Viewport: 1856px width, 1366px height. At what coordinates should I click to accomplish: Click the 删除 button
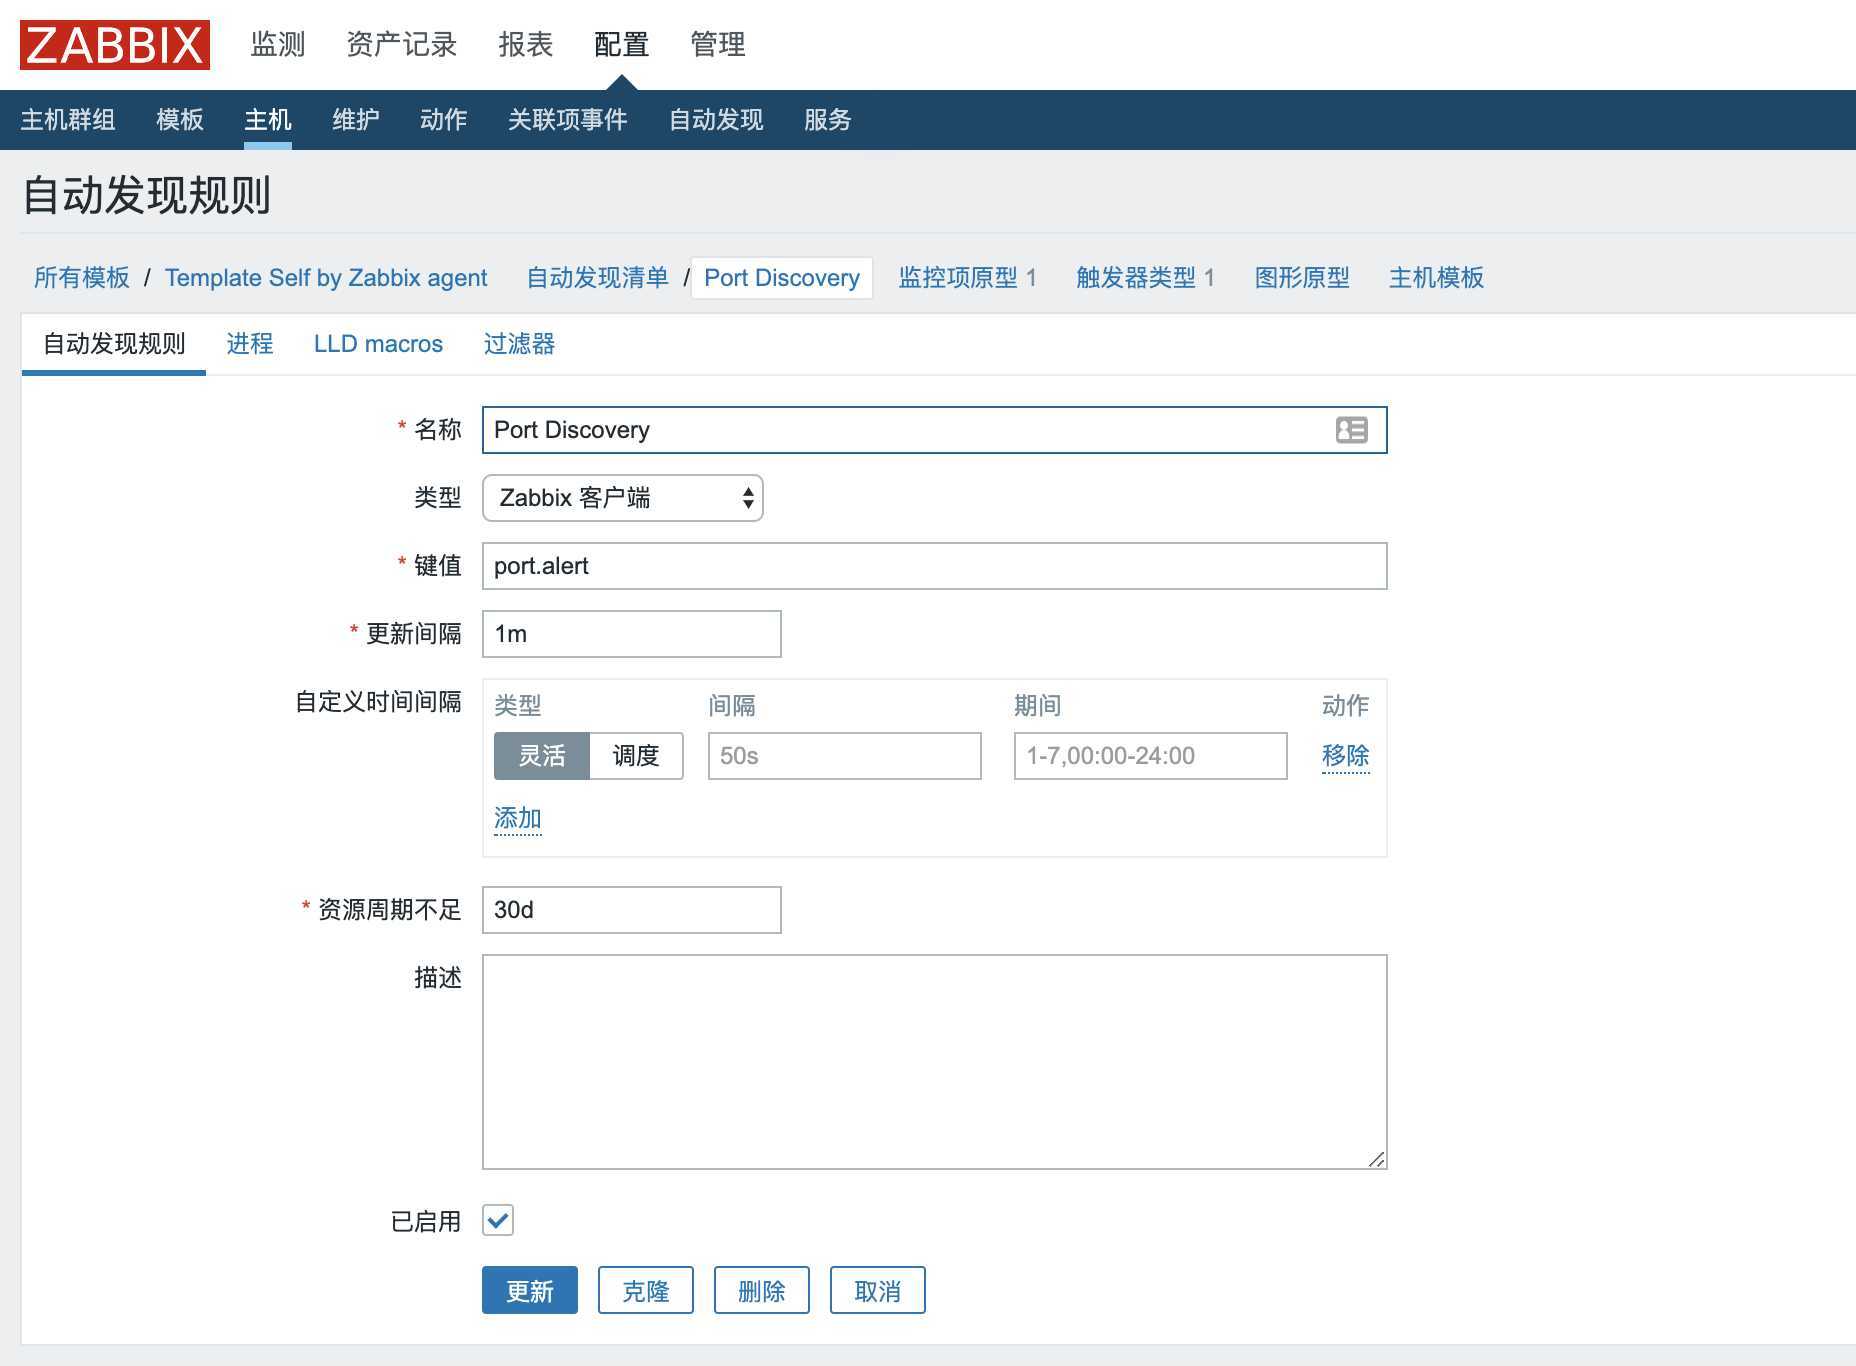click(762, 1291)
